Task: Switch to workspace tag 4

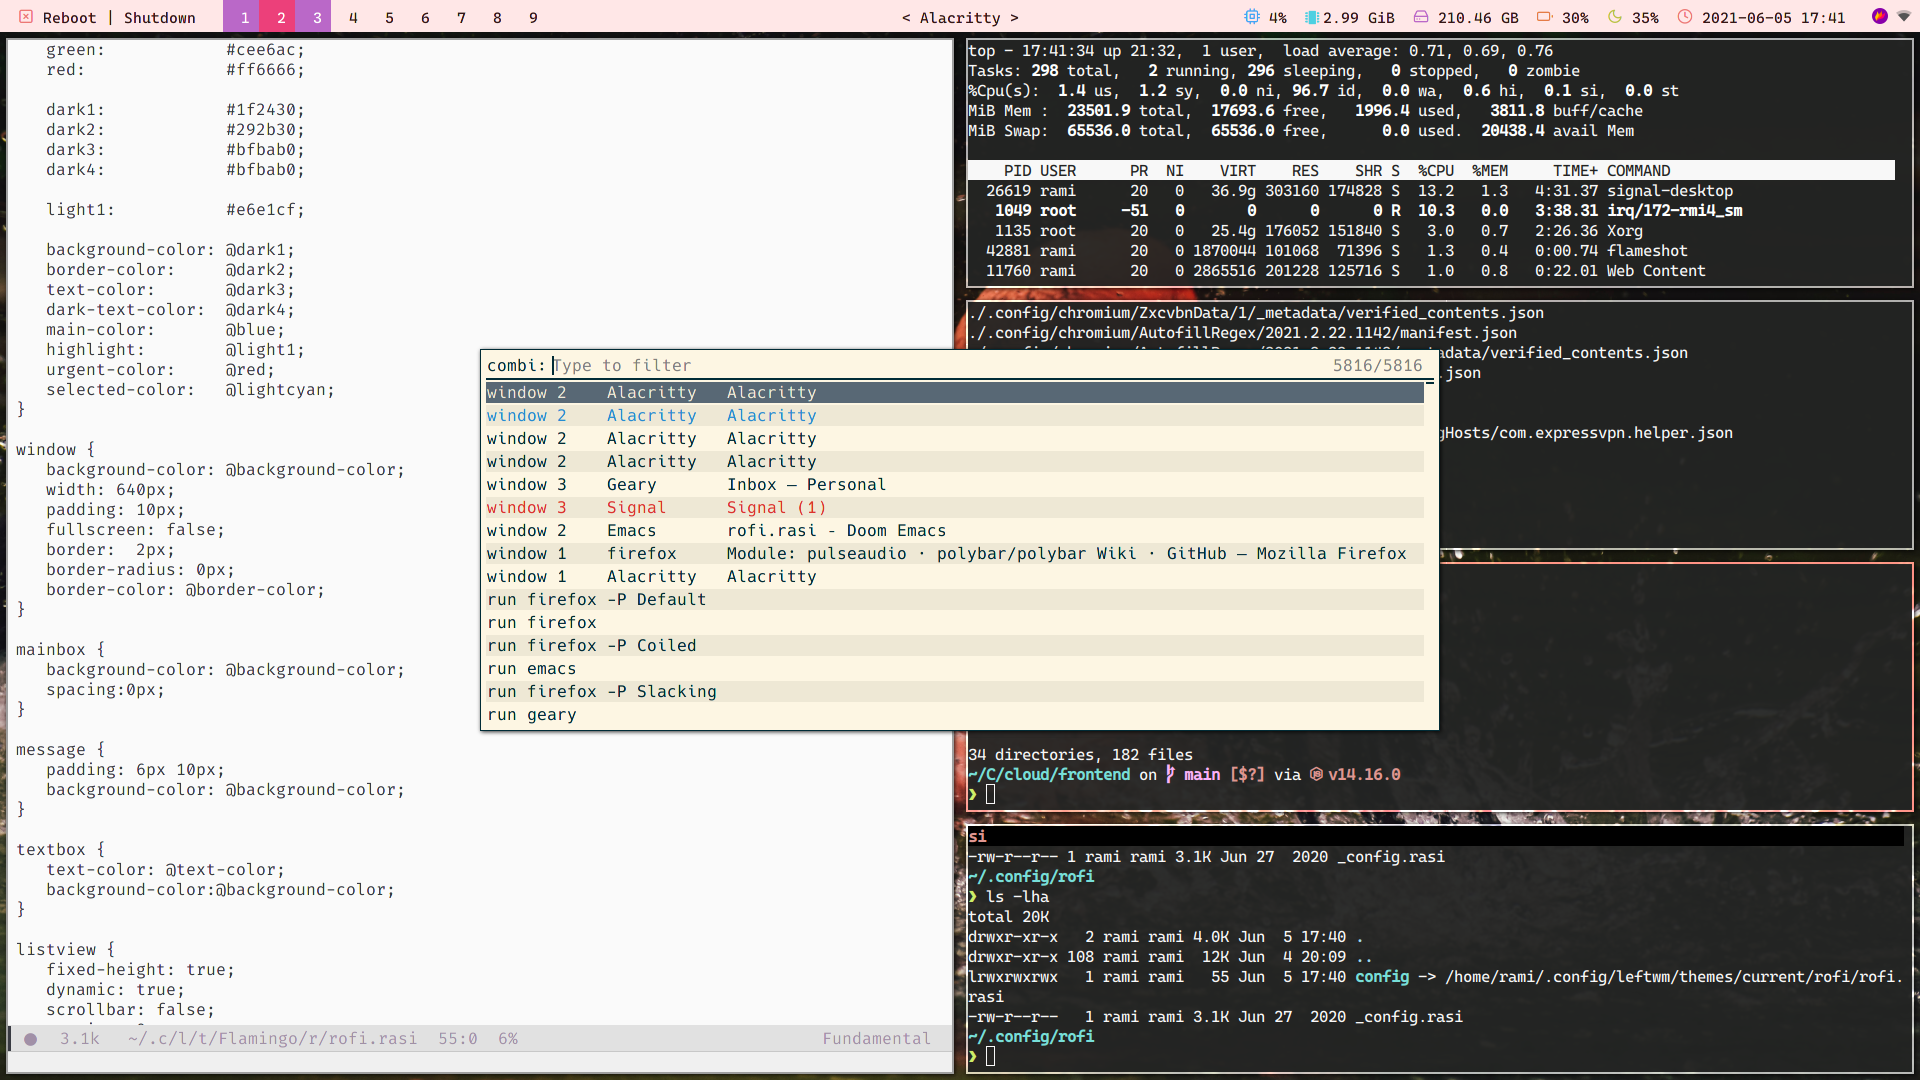Action: pyautogui.click(x=353, y=17)
